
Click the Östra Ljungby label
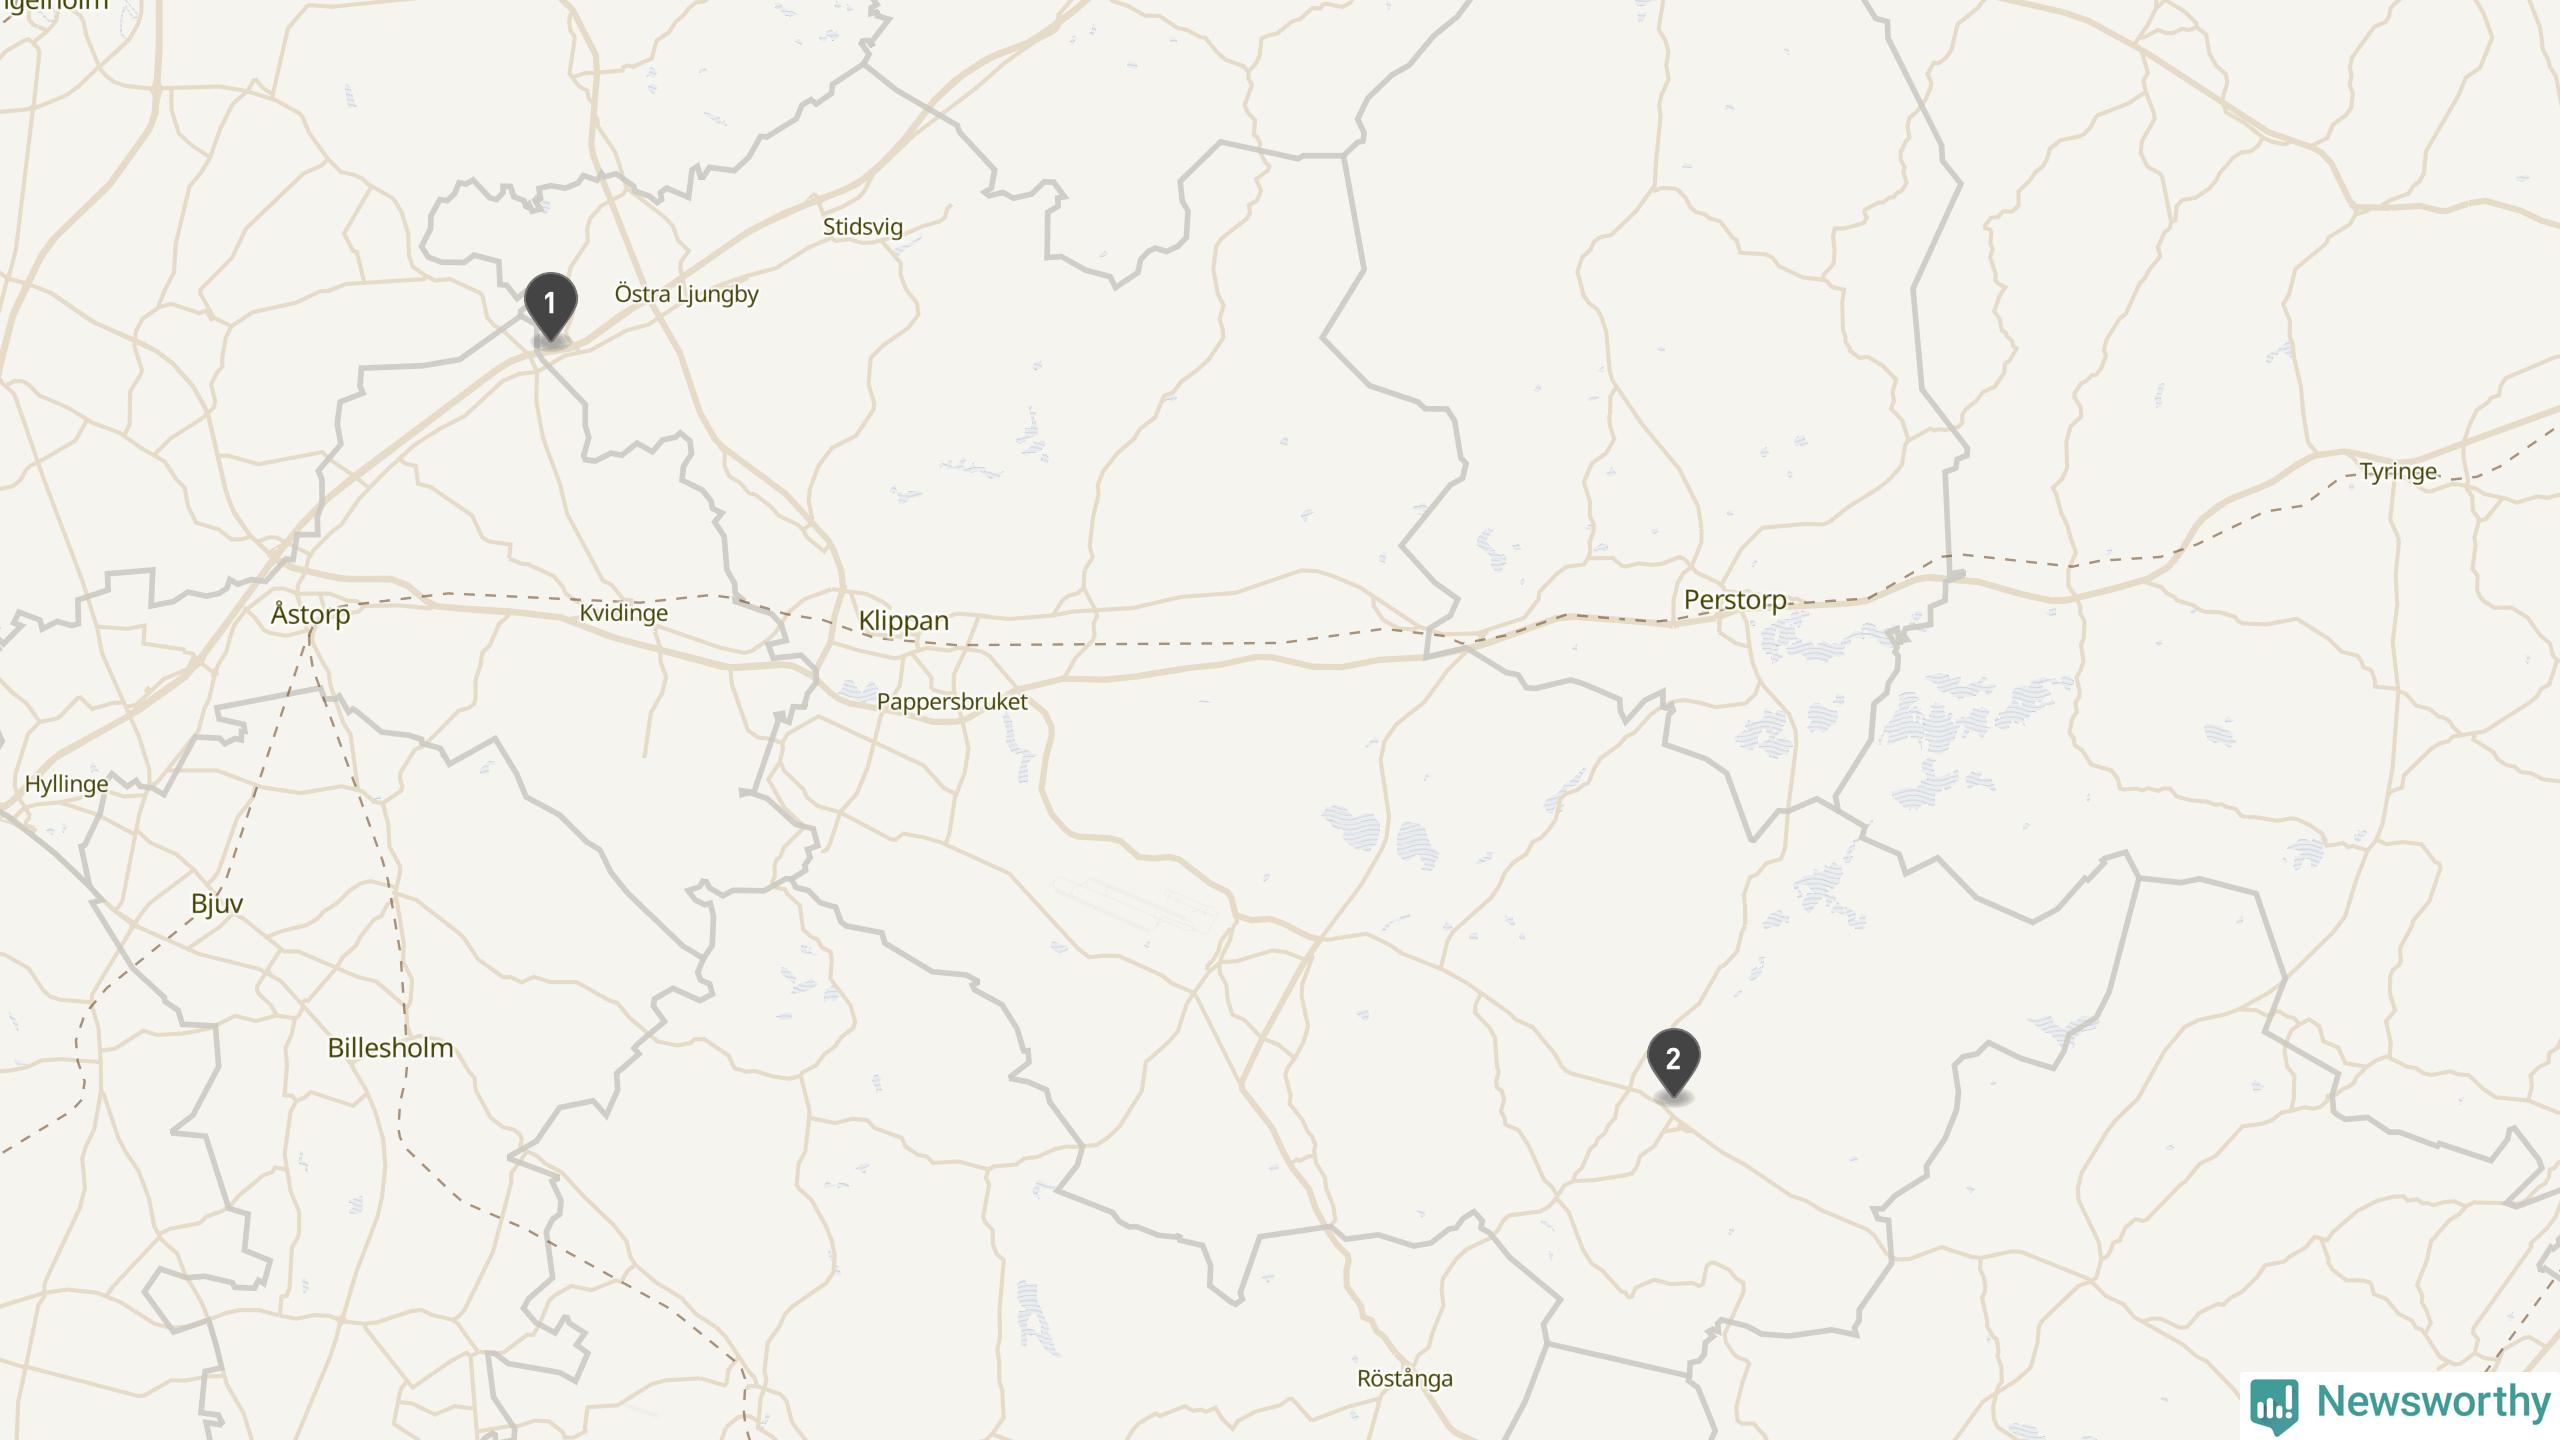click(x=686, y=294)
